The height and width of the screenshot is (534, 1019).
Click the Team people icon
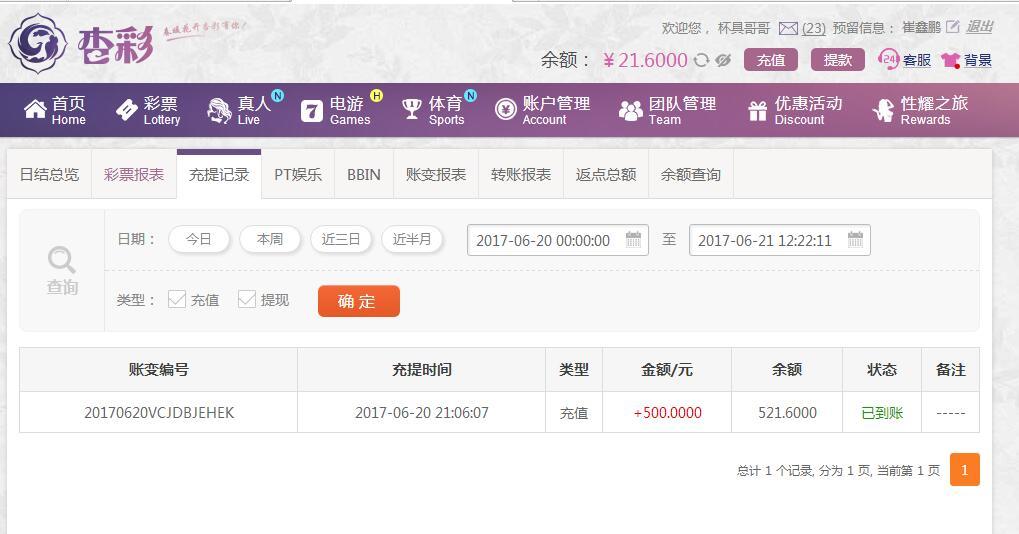point(630,110)
